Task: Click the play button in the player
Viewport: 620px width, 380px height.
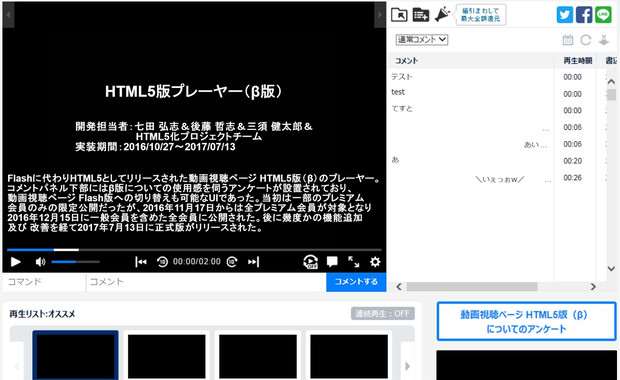Action: click(15, 262)
